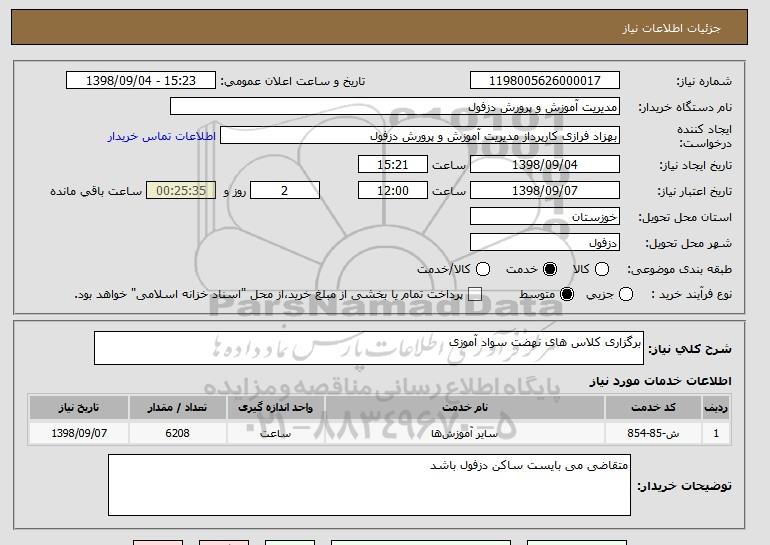
Task: Select the کالا/خدمت radio button
Action: (483, 269)
